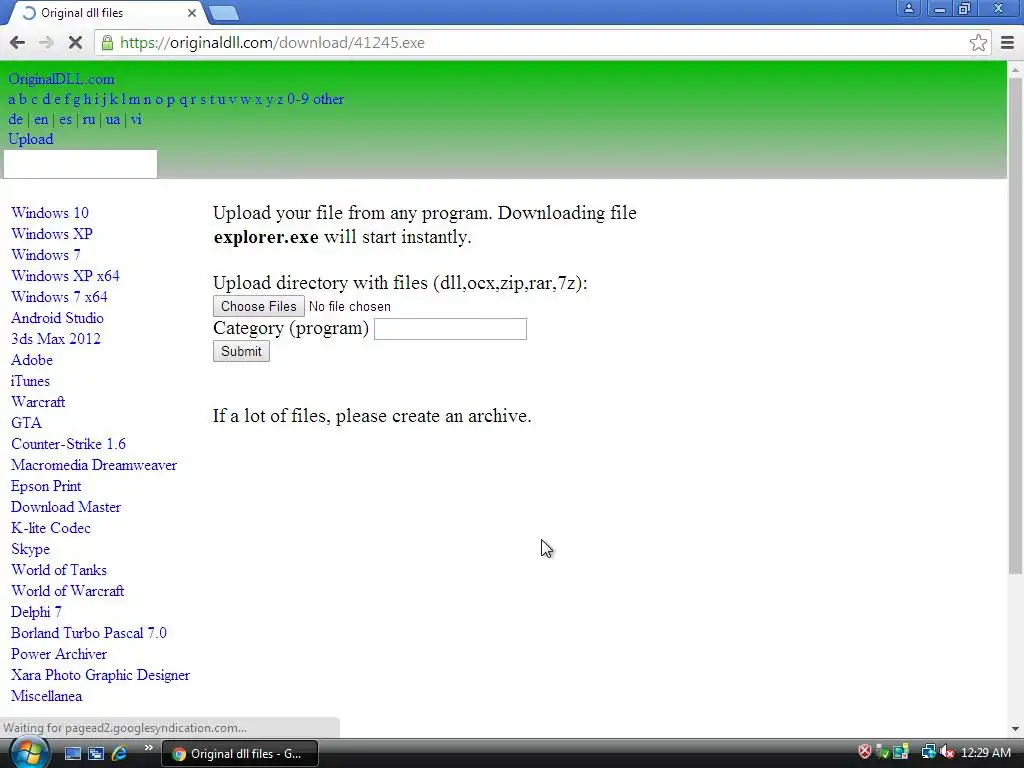Go back using the browser back arrow

click(18, 42)
